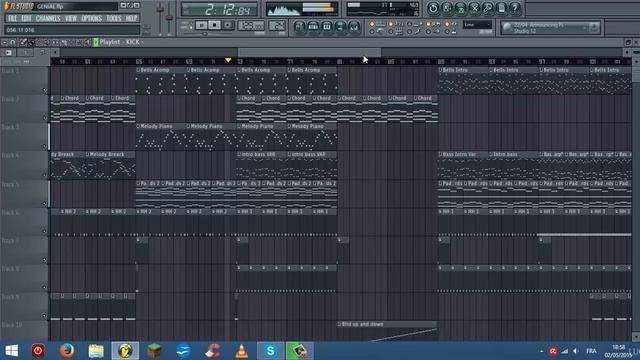Open the Bass Intro Var clip menu
Image resolution: width=640 pixels, height=360 pixels.
(x=440, y=155)
